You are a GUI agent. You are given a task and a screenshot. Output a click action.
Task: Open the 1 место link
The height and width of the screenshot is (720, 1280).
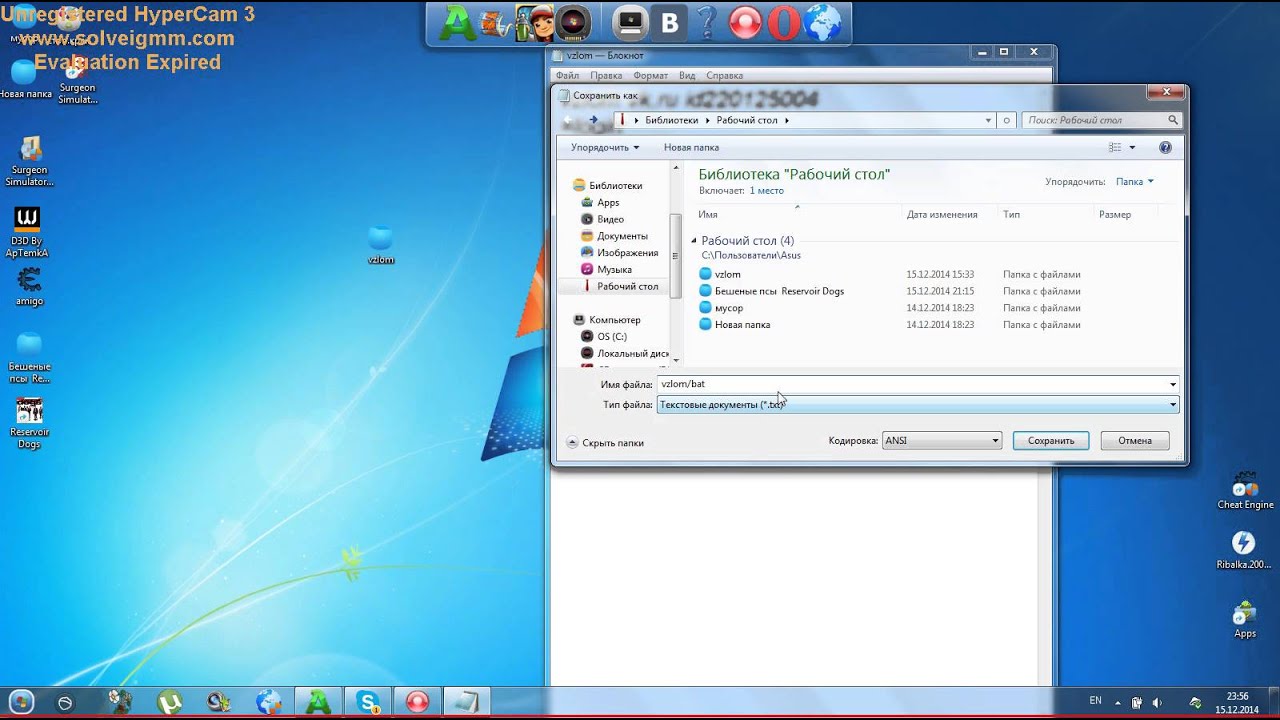(x=766, y=190)
